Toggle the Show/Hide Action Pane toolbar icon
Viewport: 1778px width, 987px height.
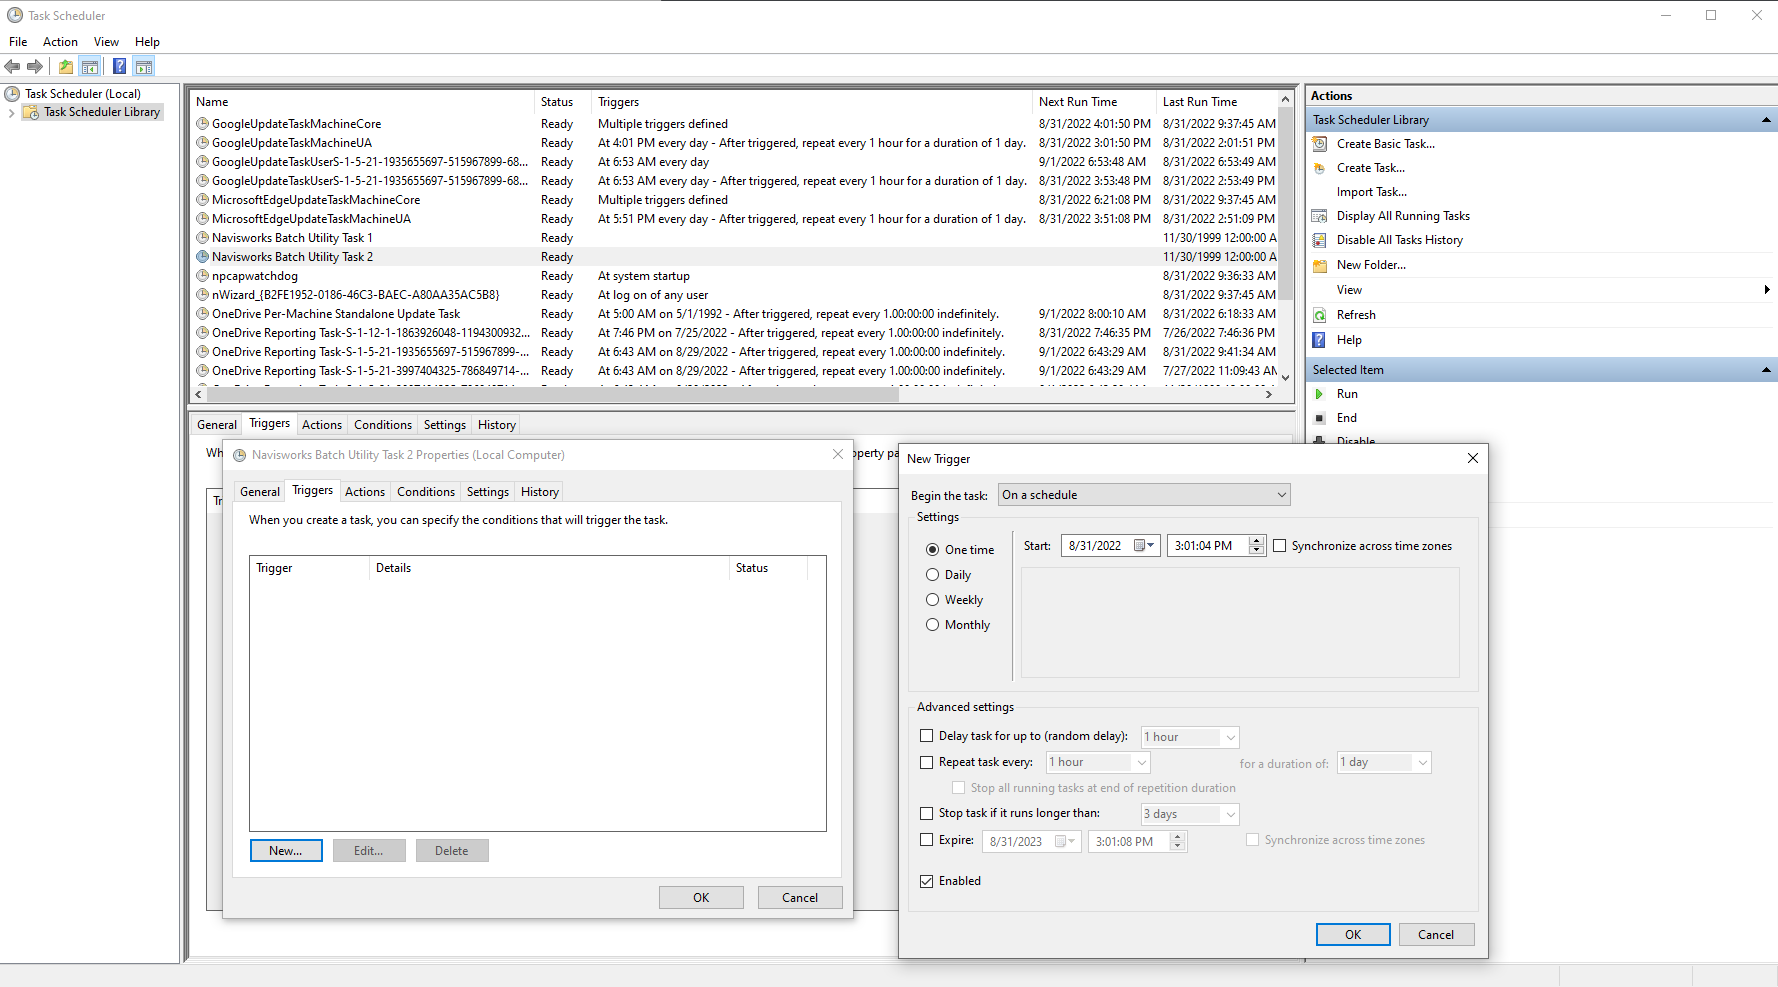pos(144,67)
